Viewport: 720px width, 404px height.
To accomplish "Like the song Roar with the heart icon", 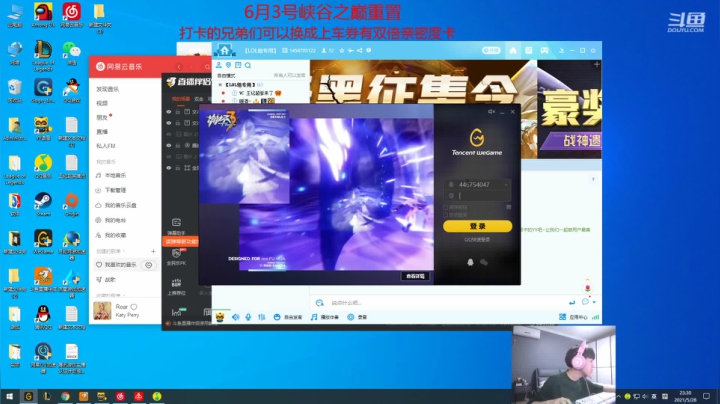I will pyautogui.click(x=134, y=307).
